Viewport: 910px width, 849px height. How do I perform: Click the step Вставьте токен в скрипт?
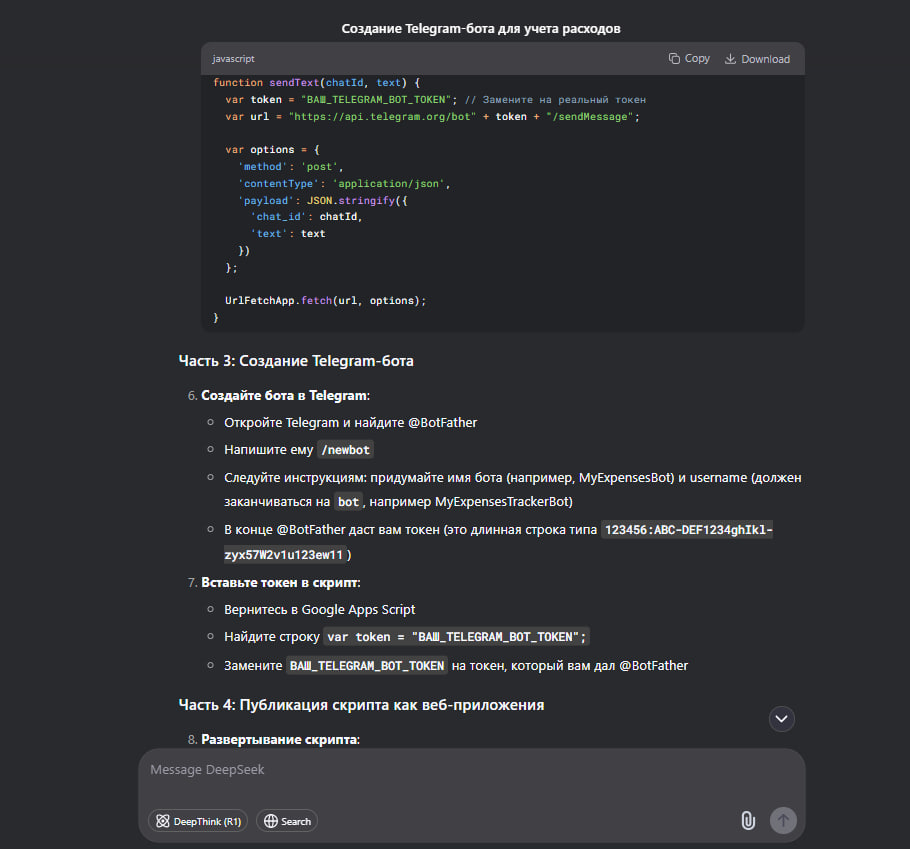click(281, 583)
